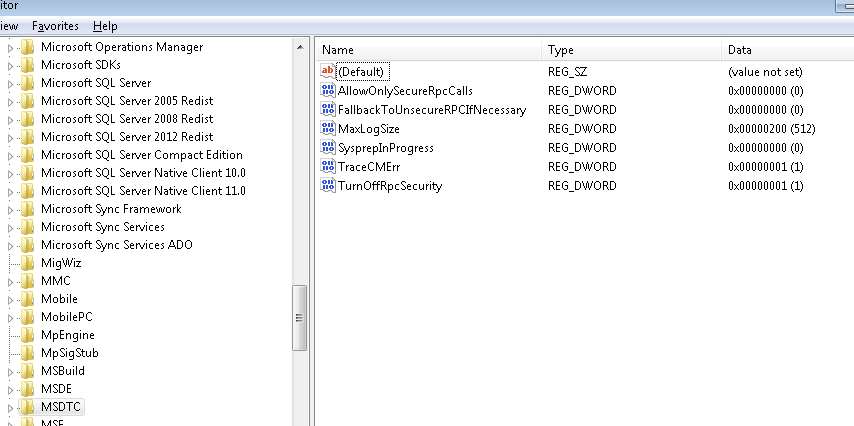Screen dimensions: 854x426
Task: Click folder icon of MigWiz key
Action: [x=27, y=263]
